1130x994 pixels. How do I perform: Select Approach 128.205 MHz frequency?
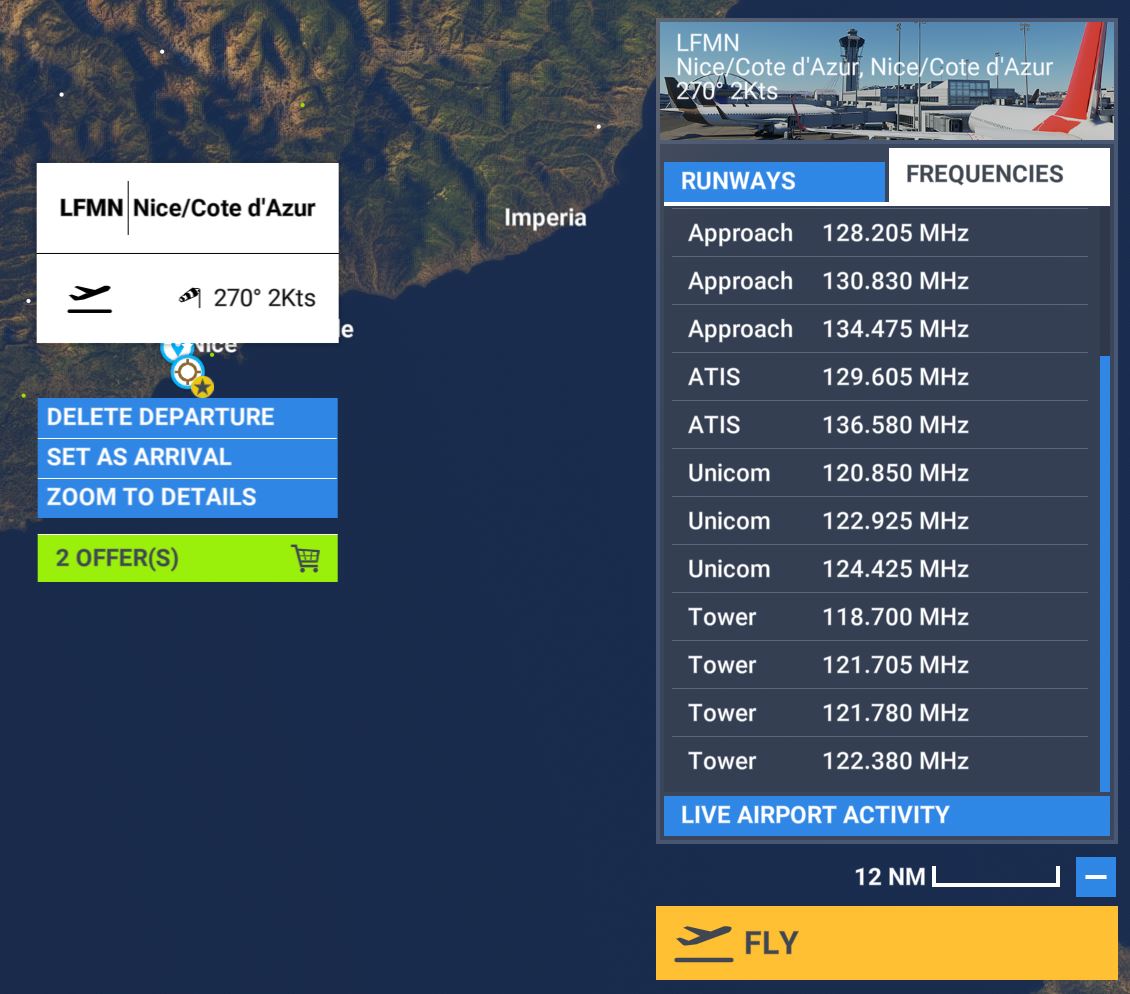[x=879, y=233]
